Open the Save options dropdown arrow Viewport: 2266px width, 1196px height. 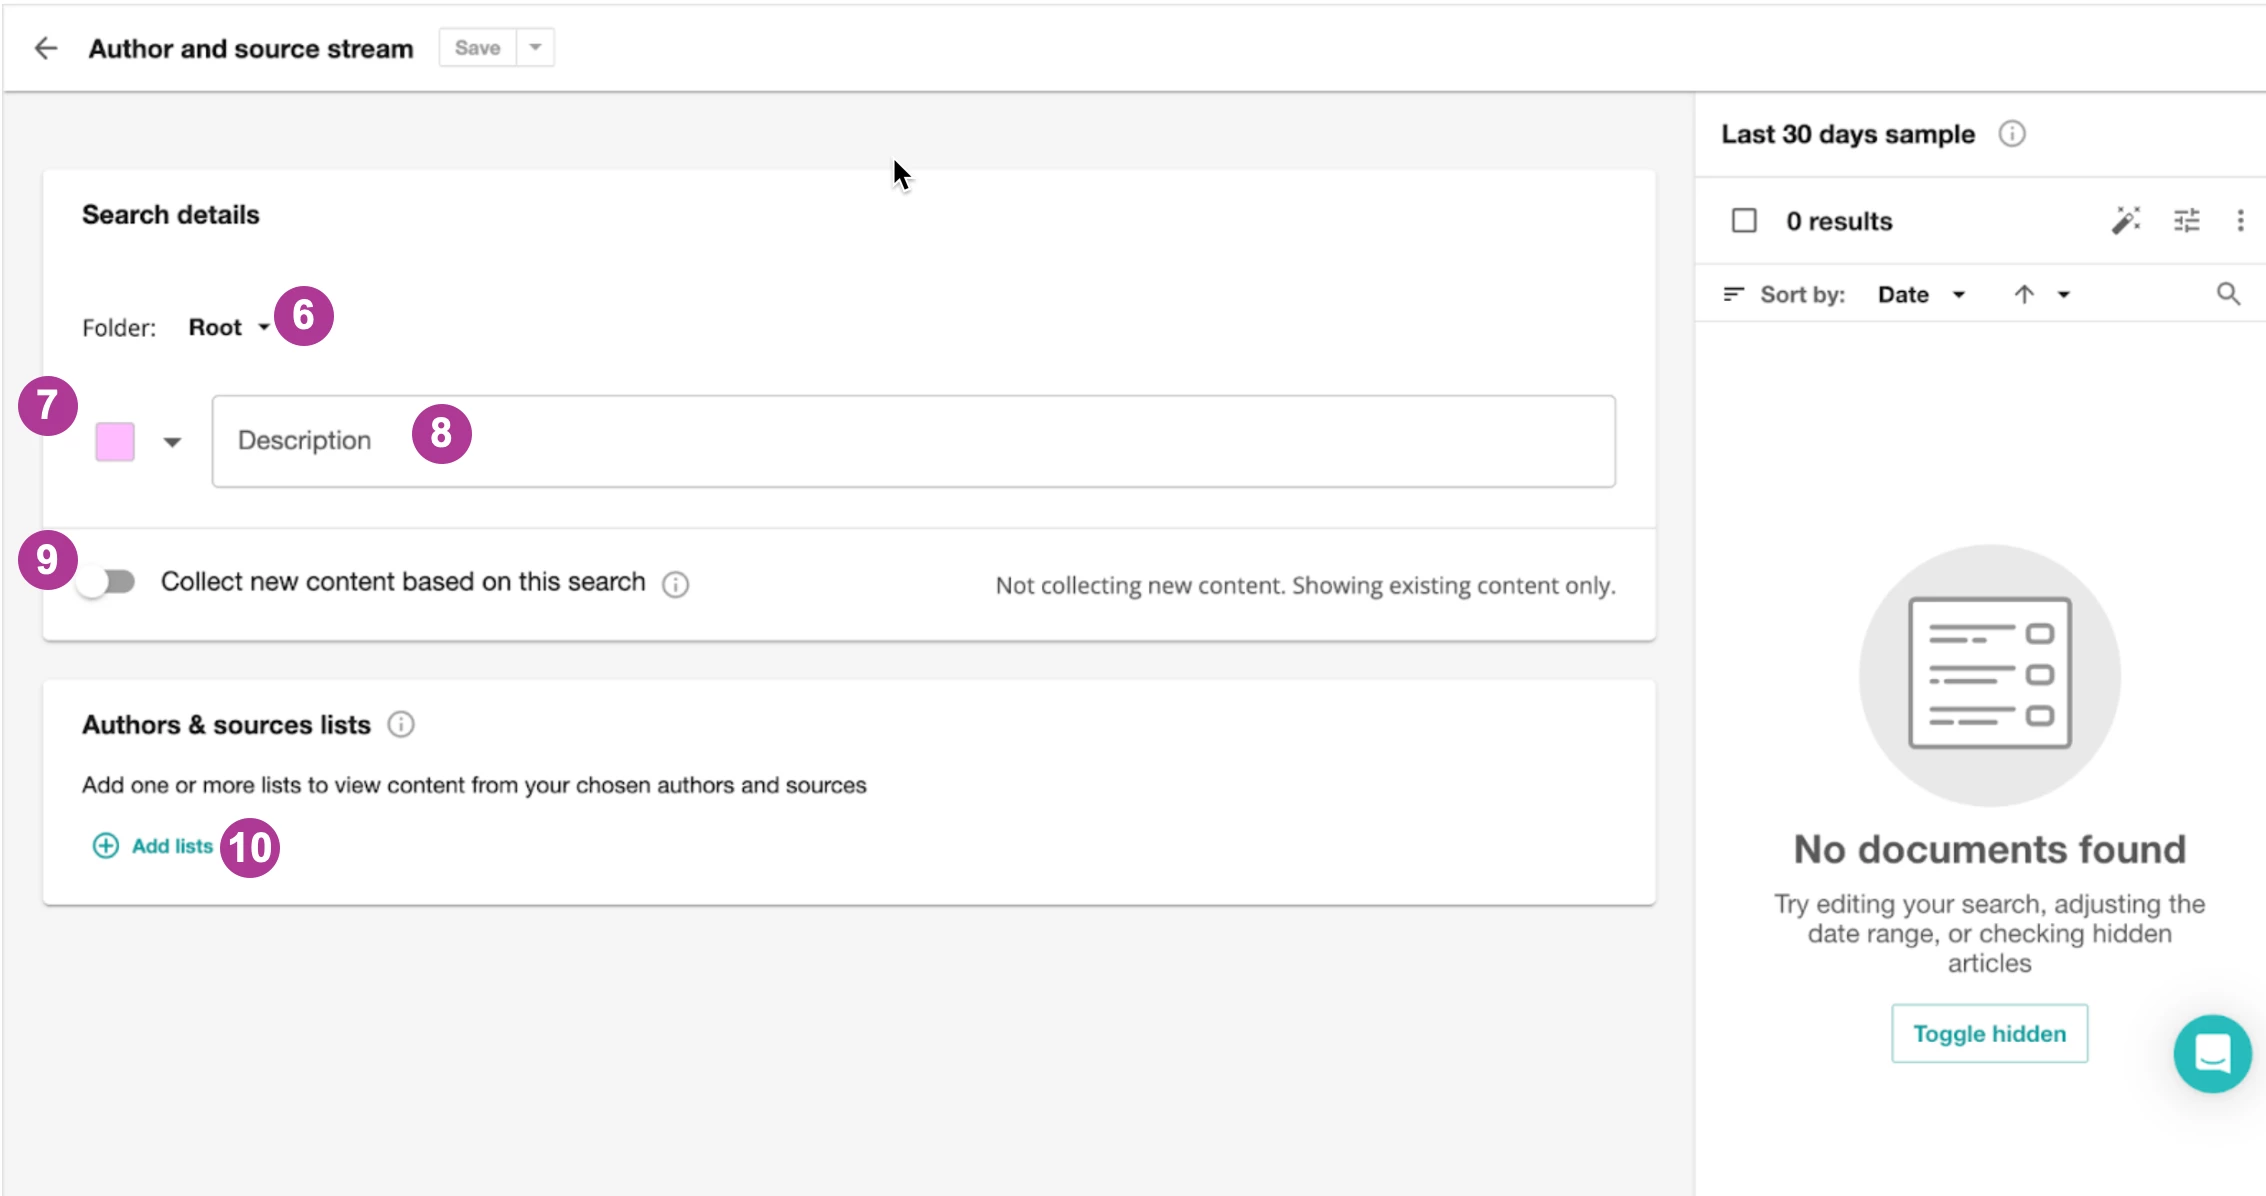[535, 48]
